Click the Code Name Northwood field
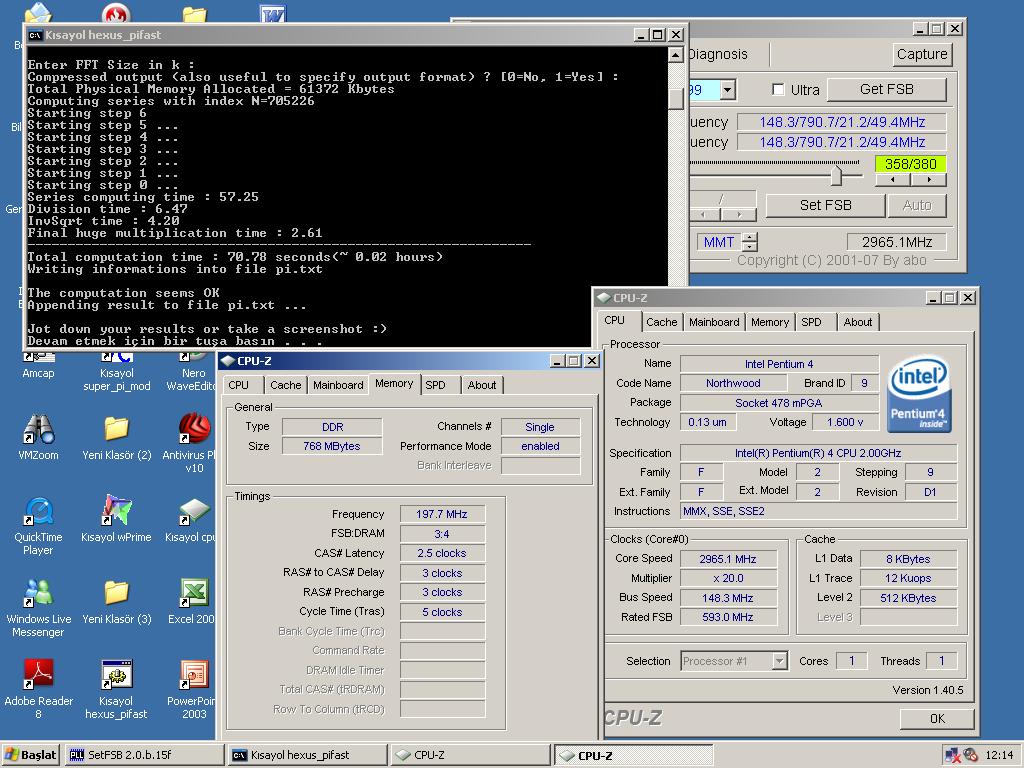This screenshot has height=768, width=1024. pos(733,383)
